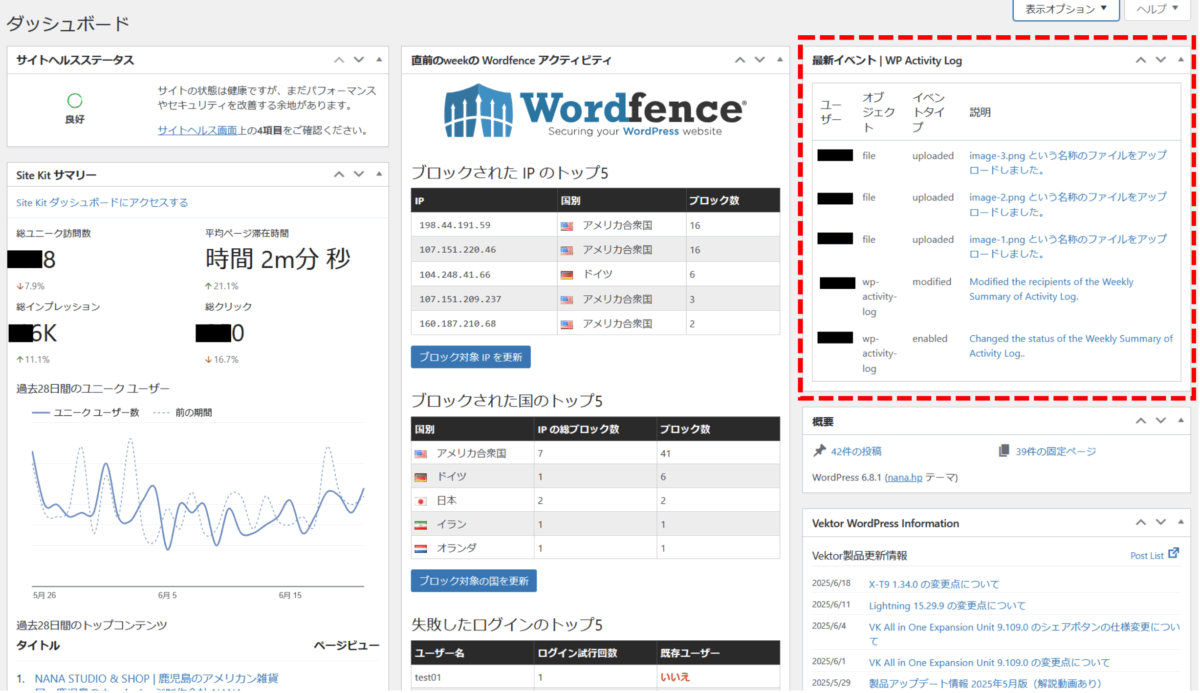The image size is (1200, 693).
Task: Open 39件の固定ページ link
Action: tap(1056, 451)
